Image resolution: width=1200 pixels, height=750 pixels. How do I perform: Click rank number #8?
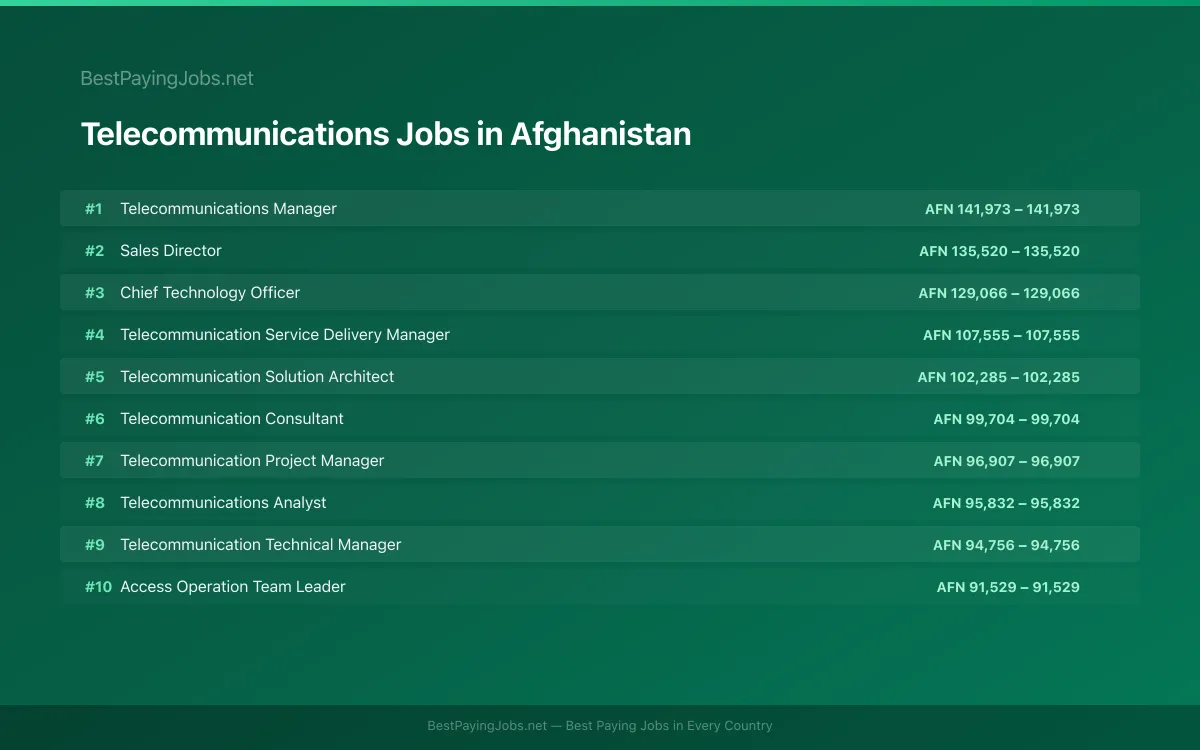94,503
